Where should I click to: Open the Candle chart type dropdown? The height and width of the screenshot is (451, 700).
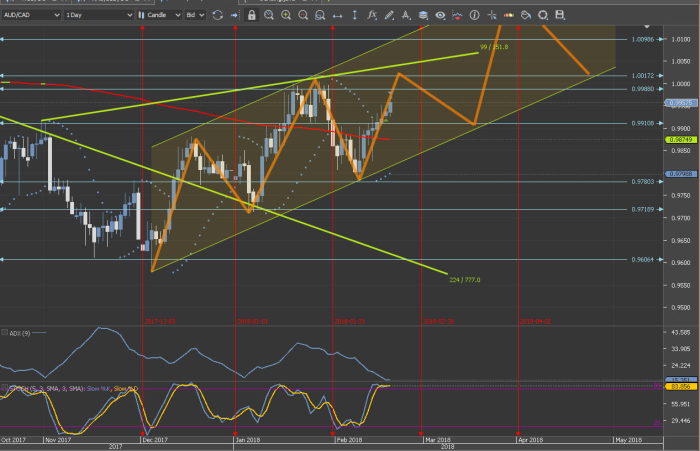[x=159, y=15]
